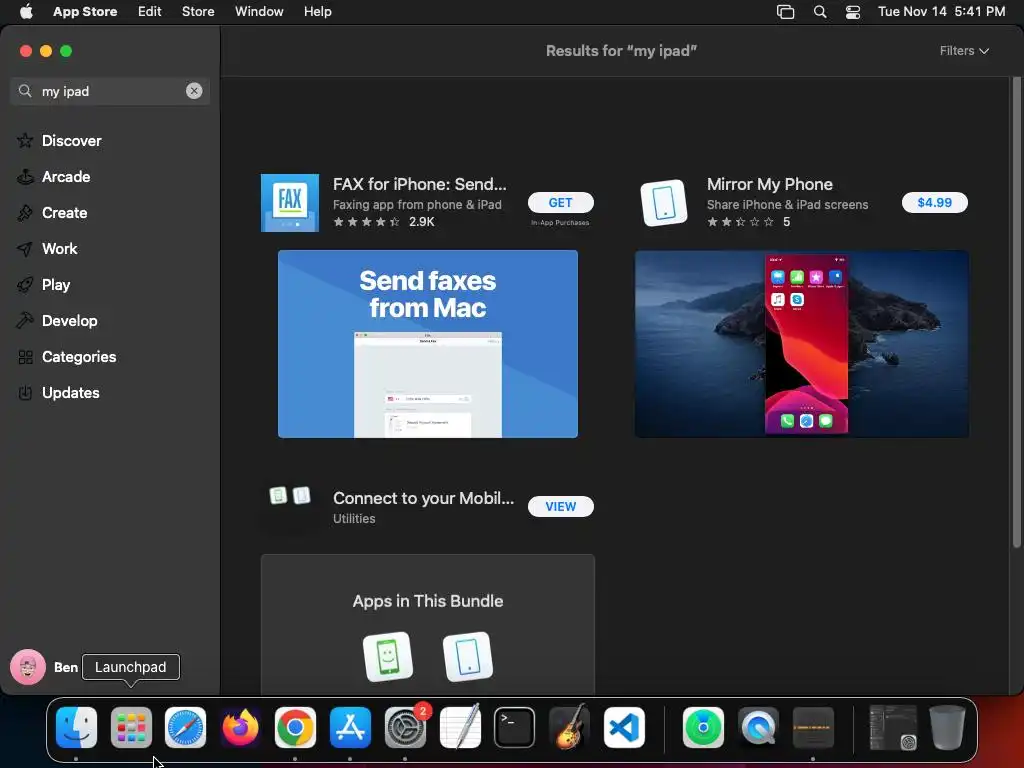The image size is (1024, 768).
Task: Launch Firefox from the Dock
Action: click(x=240, y=728)
